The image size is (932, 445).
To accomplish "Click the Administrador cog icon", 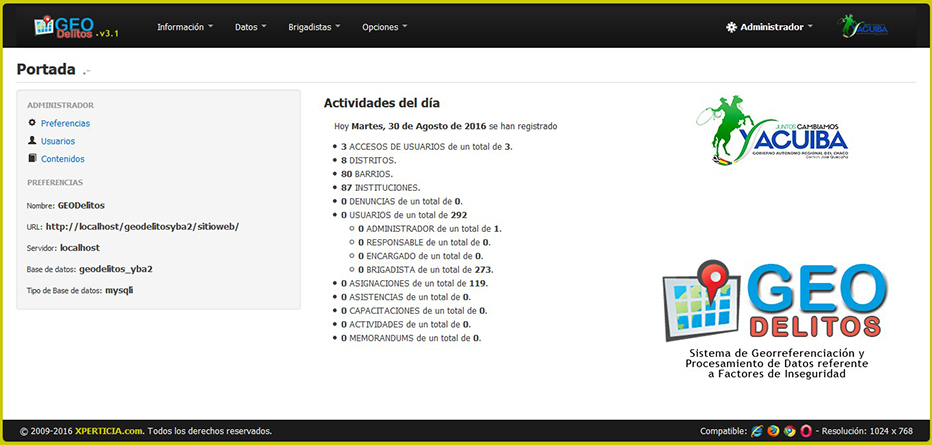I will [731, 27].
